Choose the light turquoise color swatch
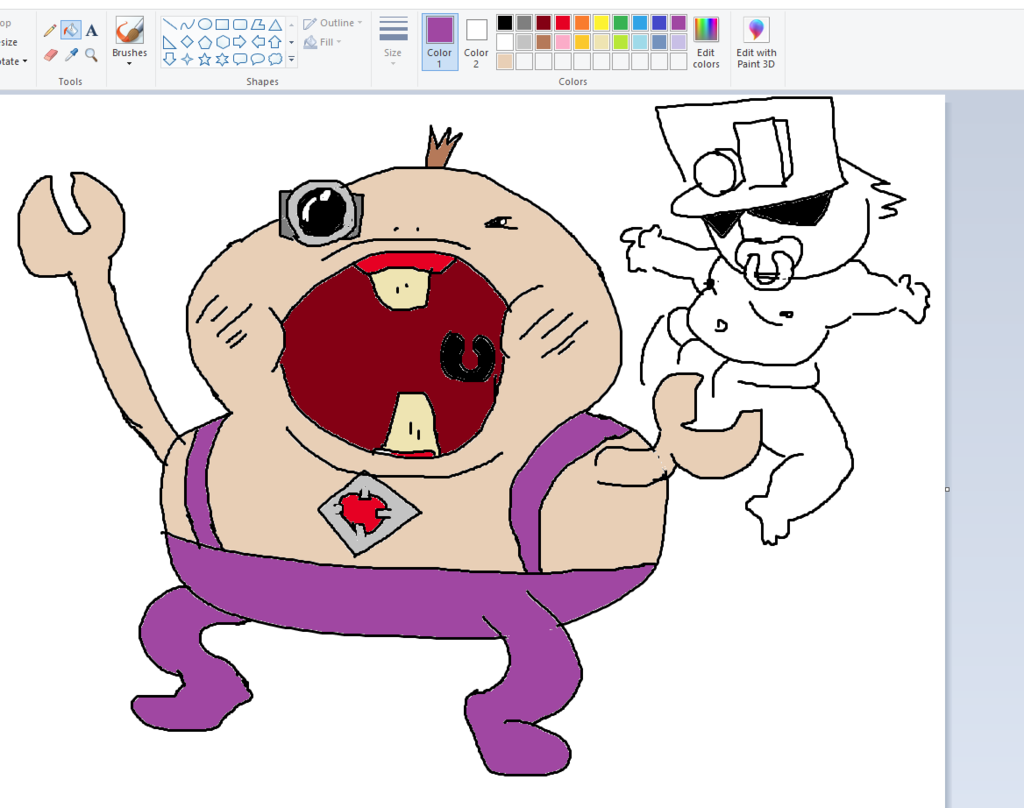The height and width of the screenshot is (808, 1024). click(x=640, y=42)
